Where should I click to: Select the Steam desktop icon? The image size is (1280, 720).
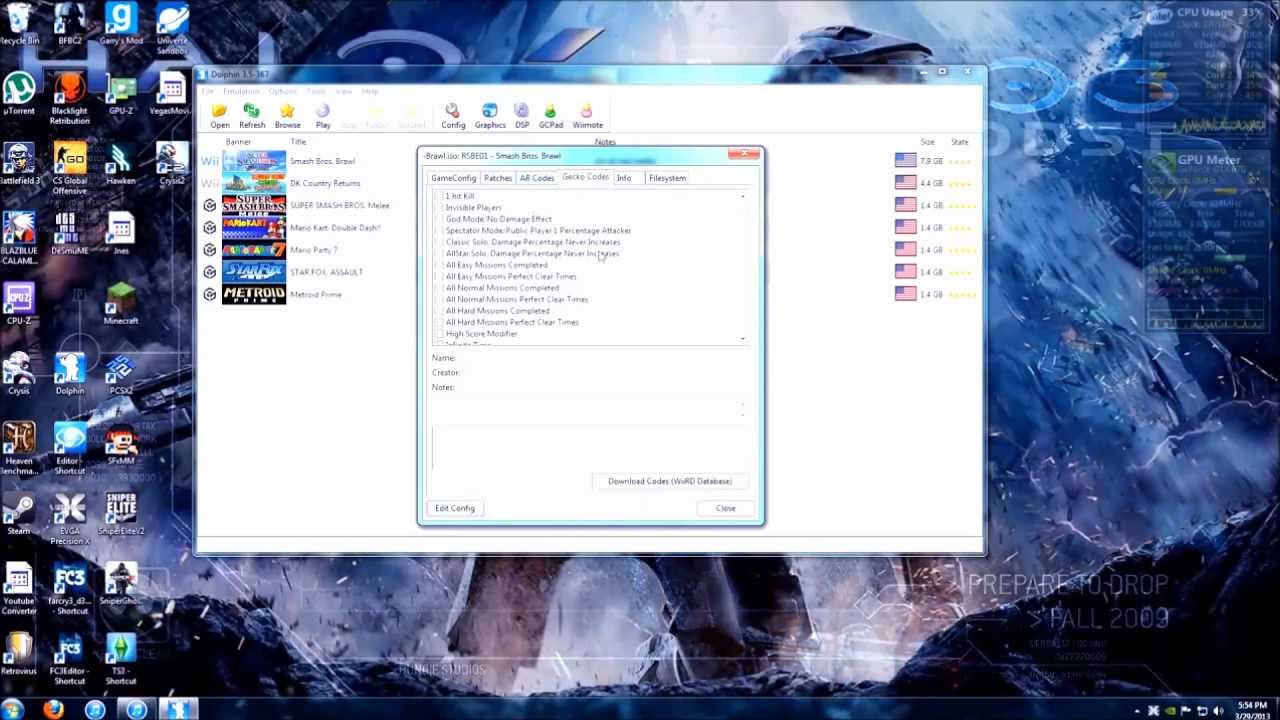pyautogui.click(x=19, y=514)
